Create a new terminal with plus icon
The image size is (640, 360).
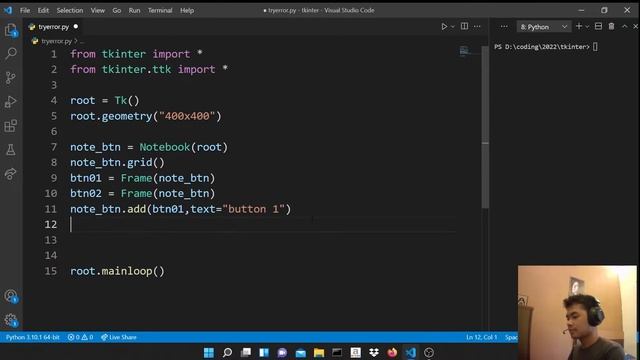coord(579,26)
